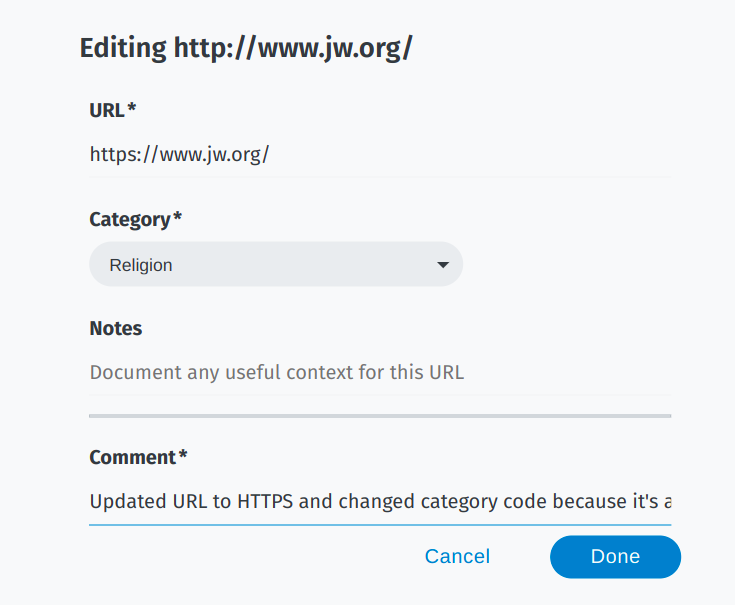735x605 pixels.
Task: Focus the URL input field
Action: (380, 155)
